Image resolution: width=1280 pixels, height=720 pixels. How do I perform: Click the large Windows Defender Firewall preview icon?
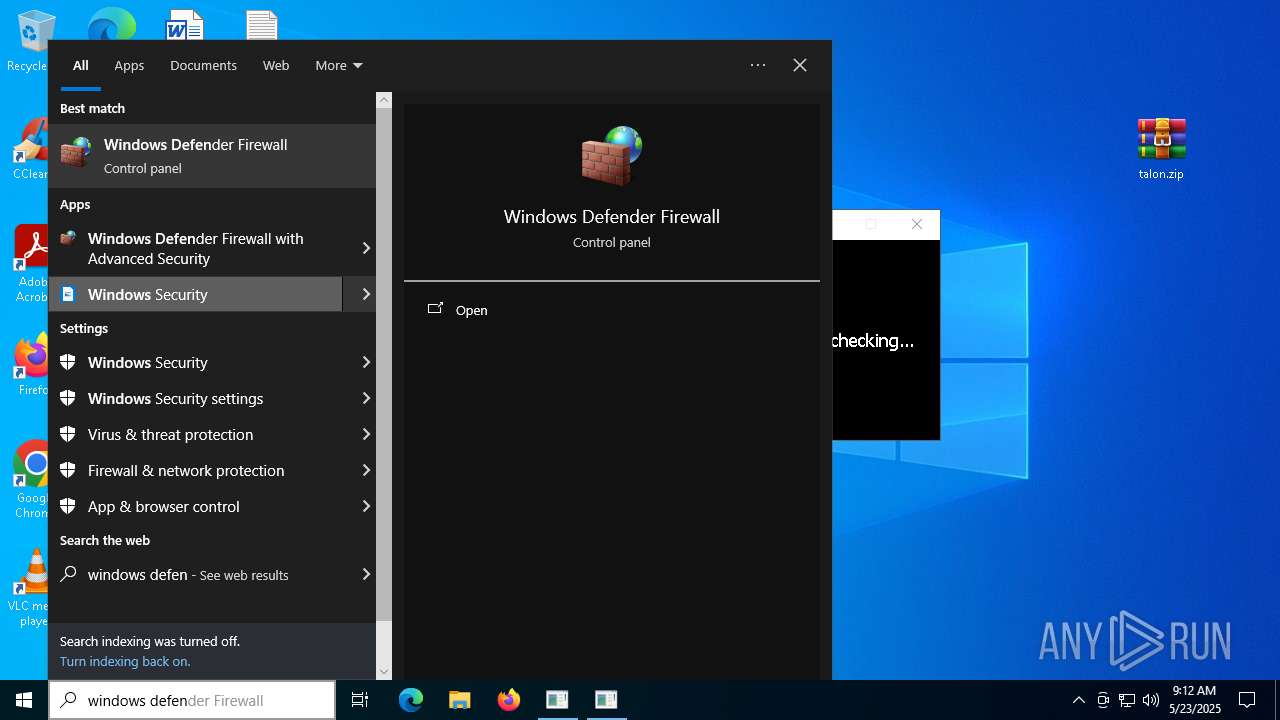[611, 156]
